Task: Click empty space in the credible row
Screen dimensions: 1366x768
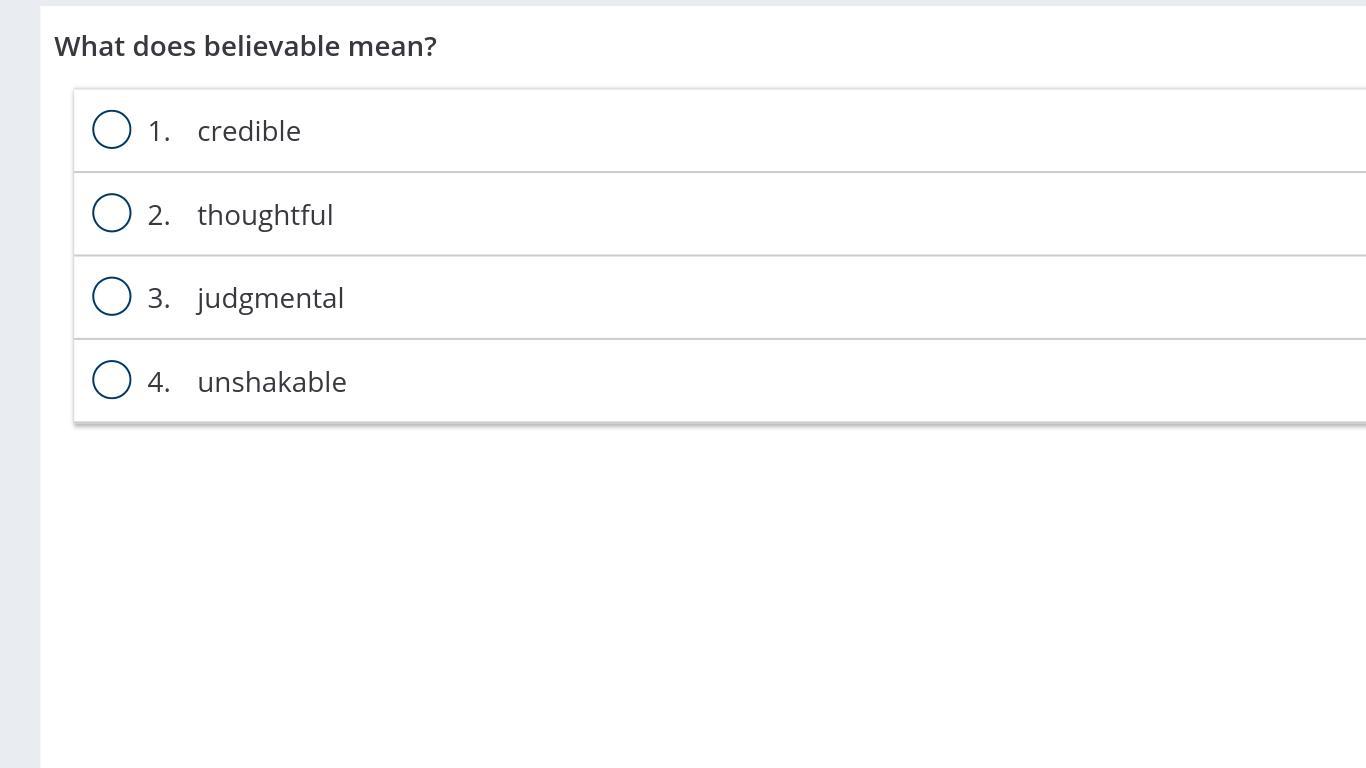Action: (x=800, y=131)
